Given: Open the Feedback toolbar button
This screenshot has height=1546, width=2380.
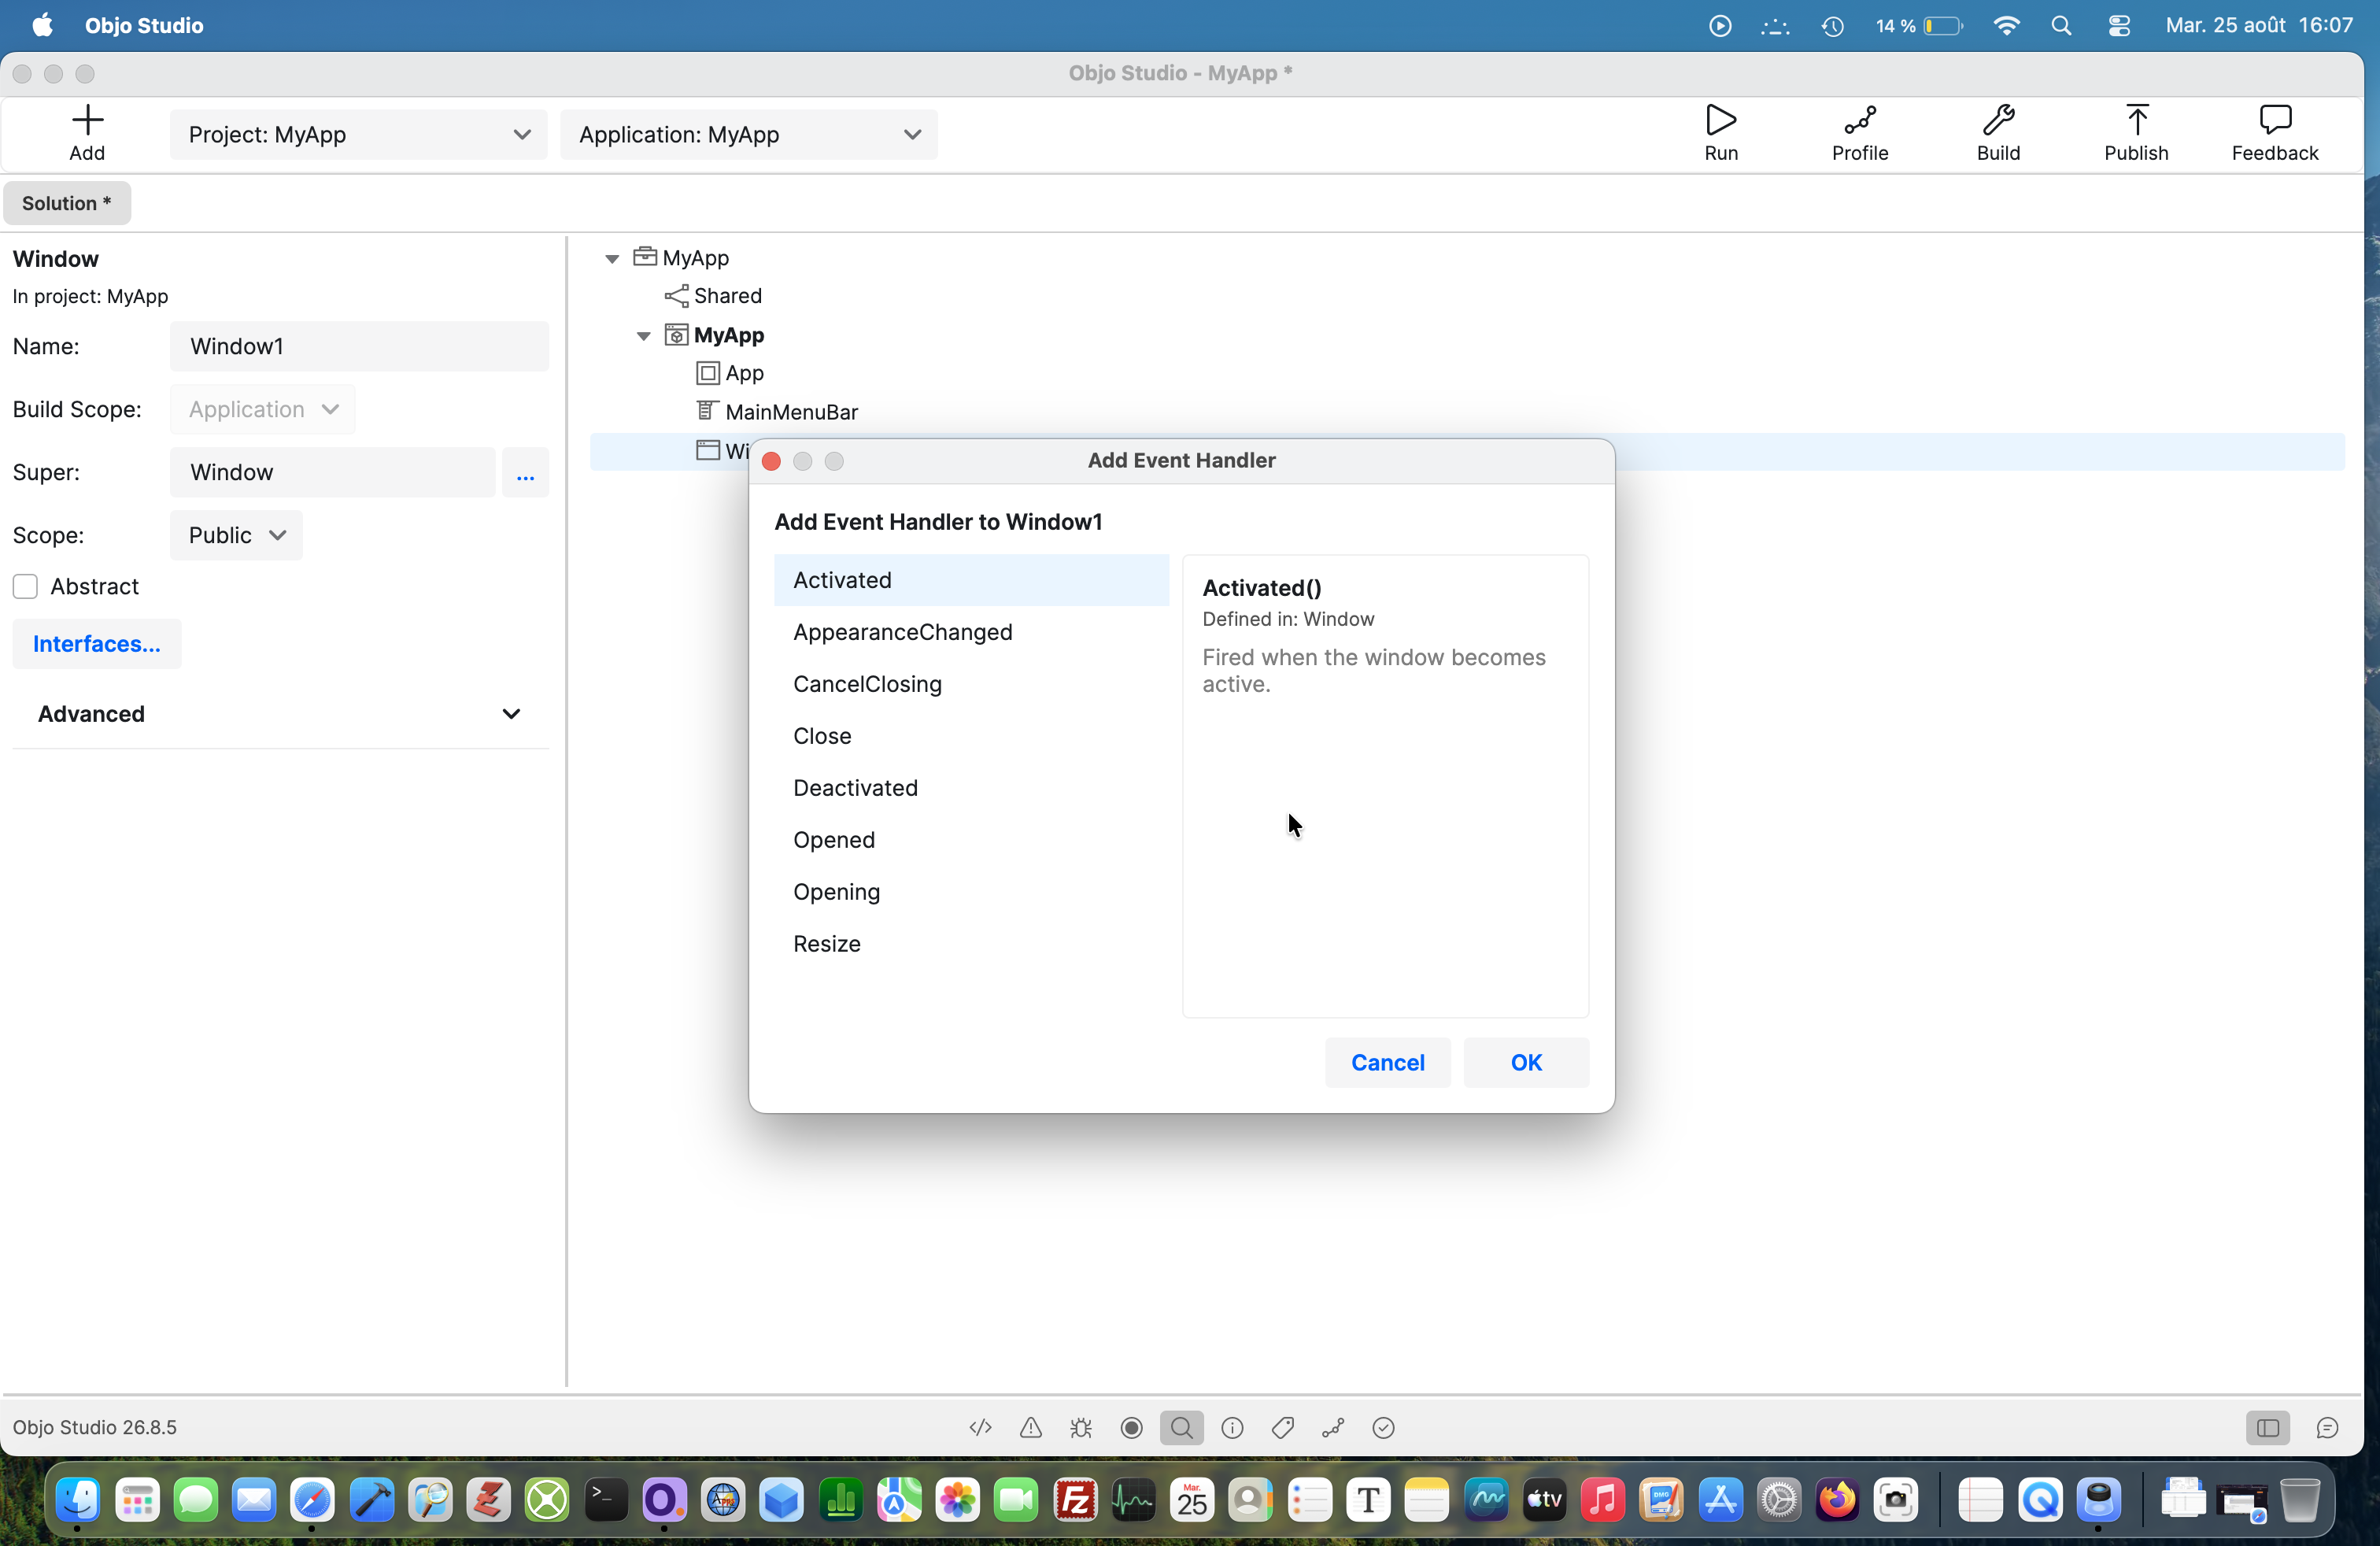Looking at the screenshot, I should point(2274,133).
